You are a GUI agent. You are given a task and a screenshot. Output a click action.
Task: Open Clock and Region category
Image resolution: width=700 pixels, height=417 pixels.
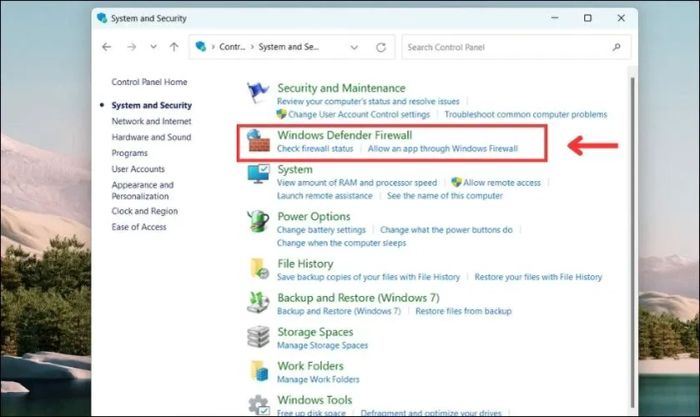[x=145, y=211]
